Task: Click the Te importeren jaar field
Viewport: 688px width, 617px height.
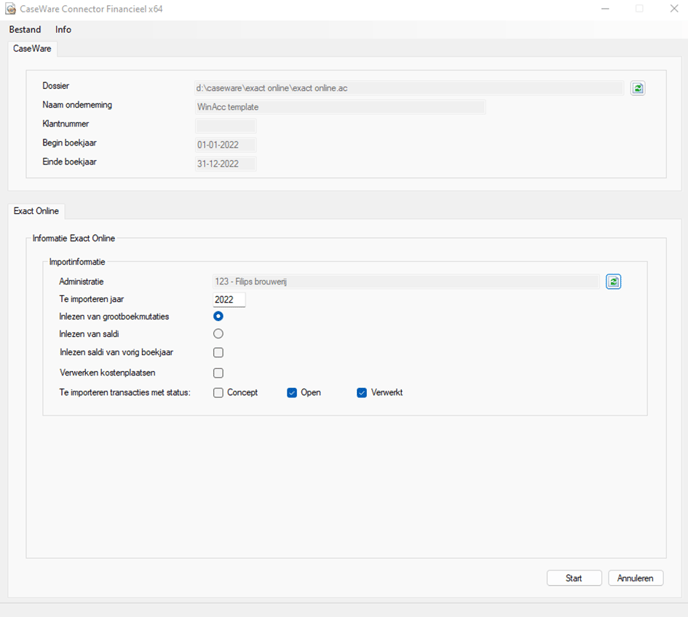Action: (x=229, y=300)
